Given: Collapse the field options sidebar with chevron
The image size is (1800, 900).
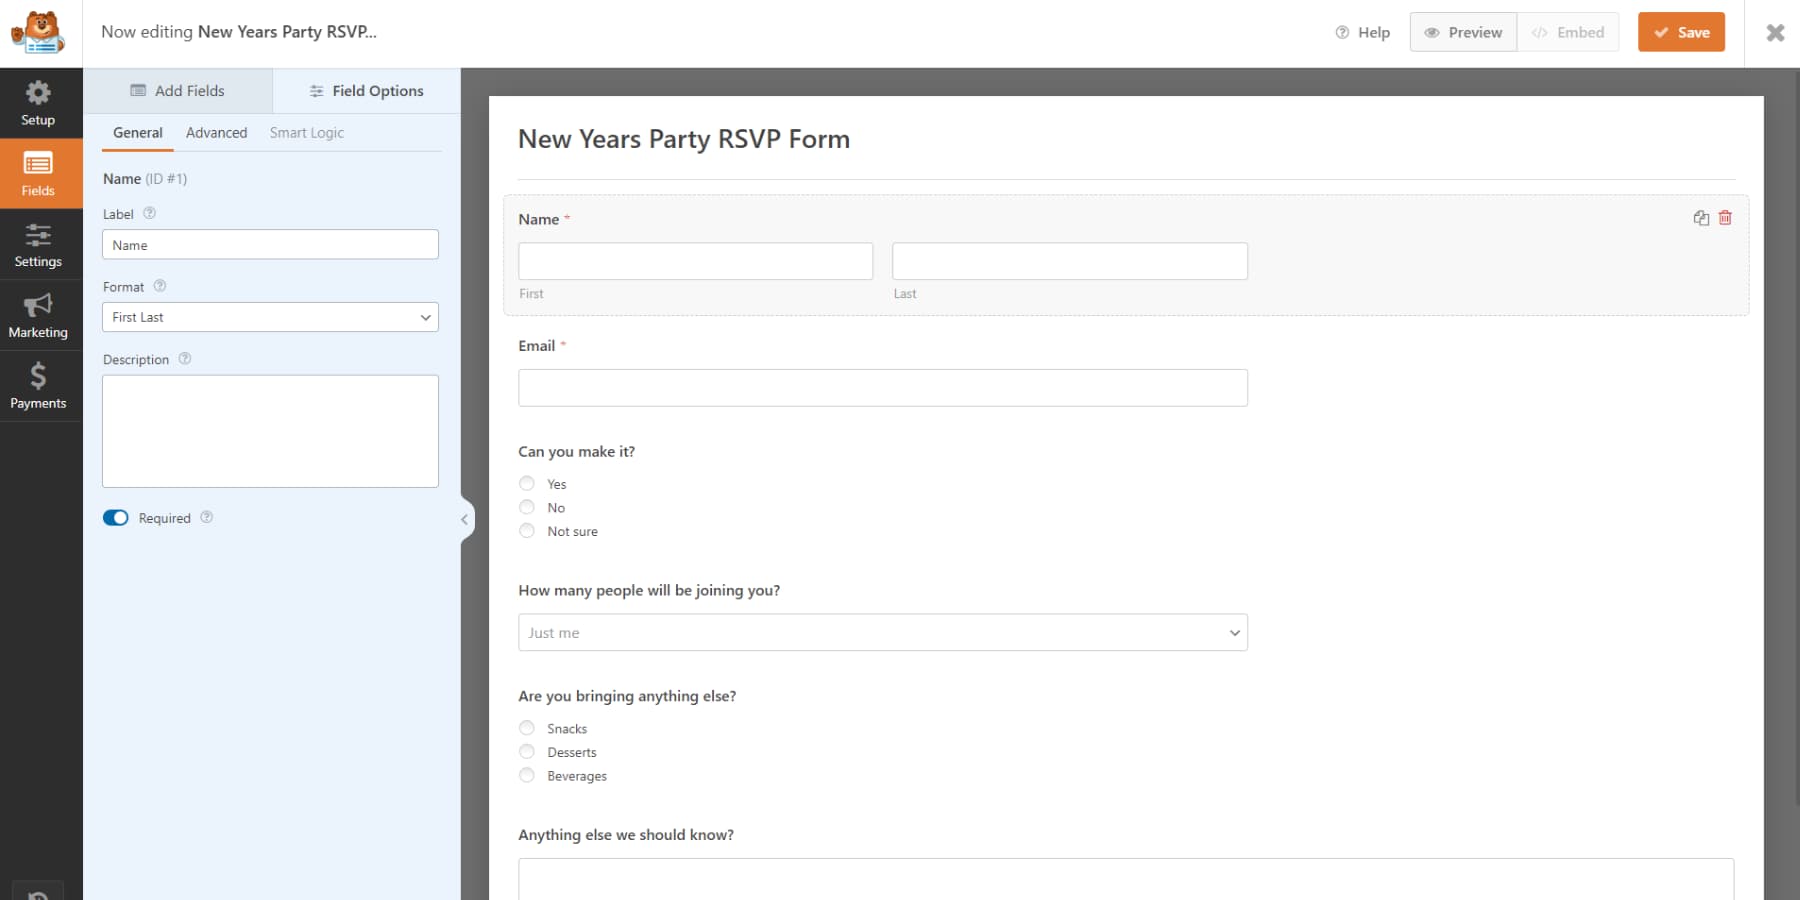Looking at the screenshot, I should click(x=464, y=519).
